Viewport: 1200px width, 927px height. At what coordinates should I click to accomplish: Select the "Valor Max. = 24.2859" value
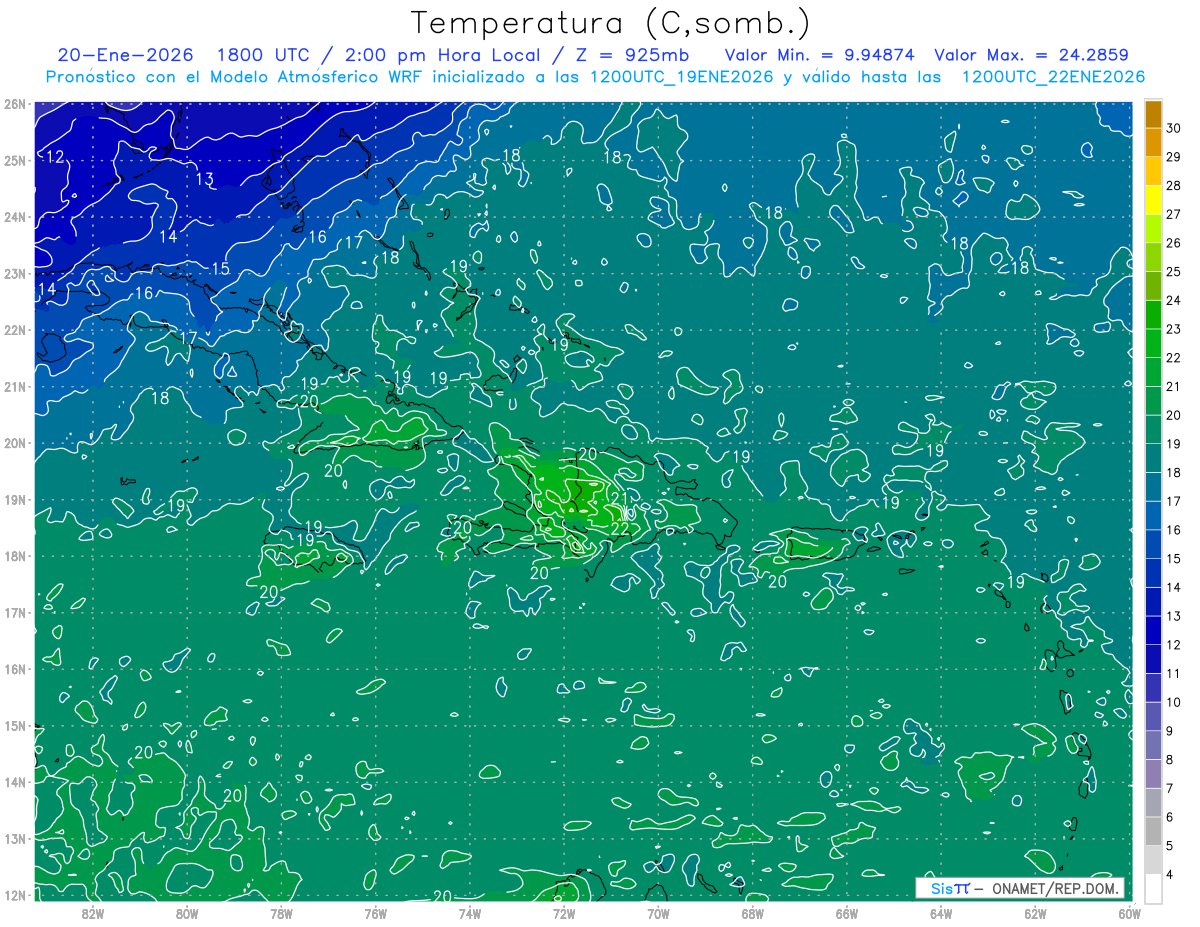pyautogui.click(x=1032, y=55)
